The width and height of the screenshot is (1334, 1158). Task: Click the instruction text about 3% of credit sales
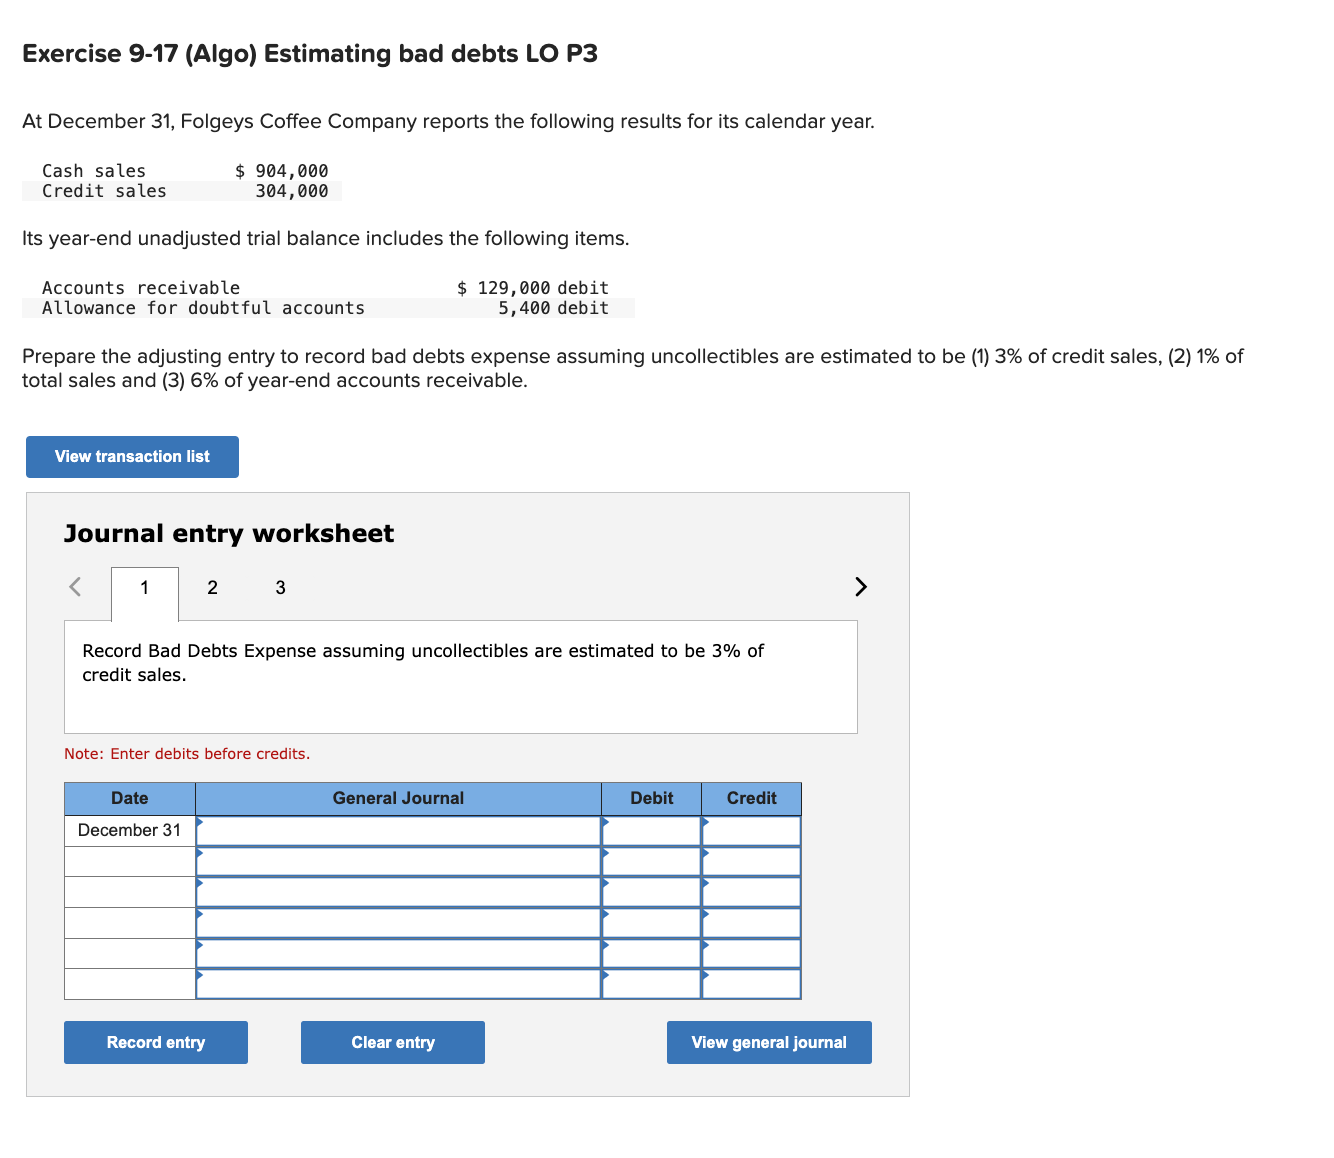[x=420, y=662]
